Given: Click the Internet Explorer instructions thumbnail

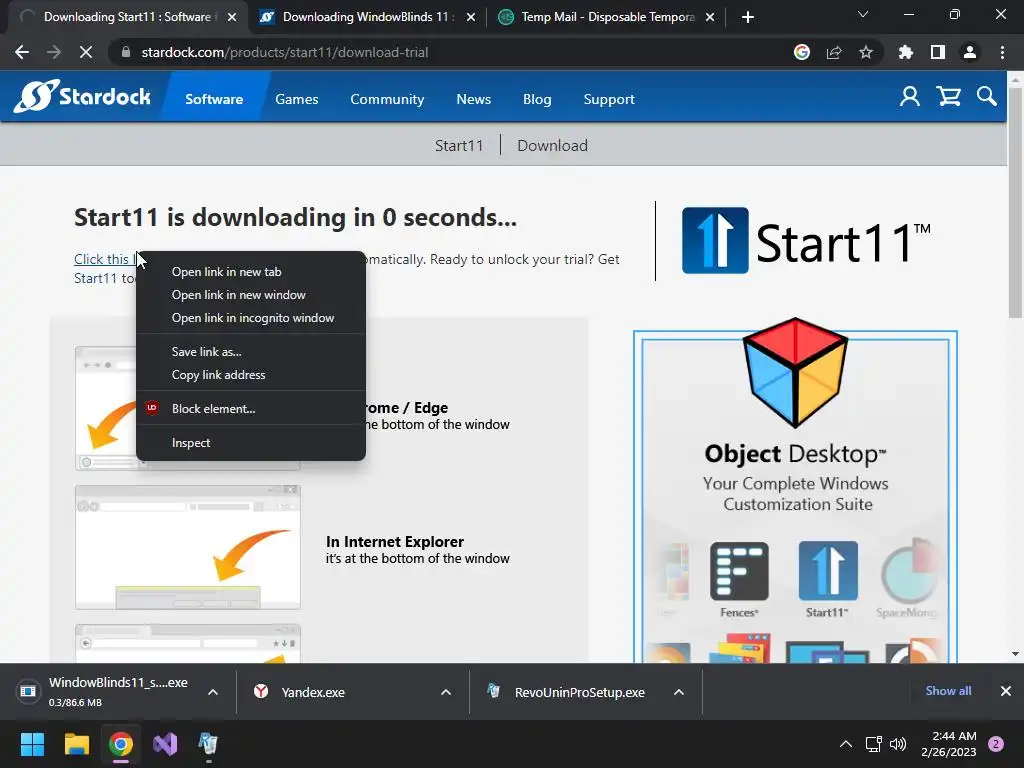Looking at the screenshot, I should 188,547.
